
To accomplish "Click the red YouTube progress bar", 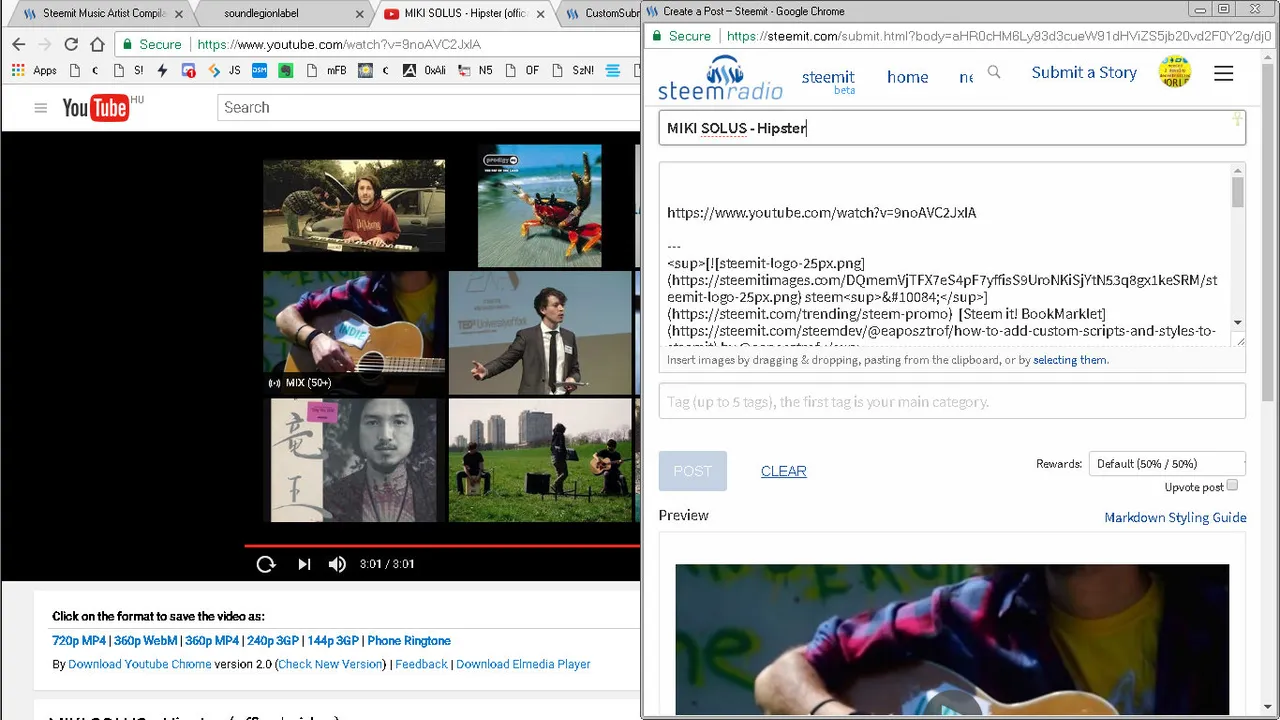I will [442, 546].
